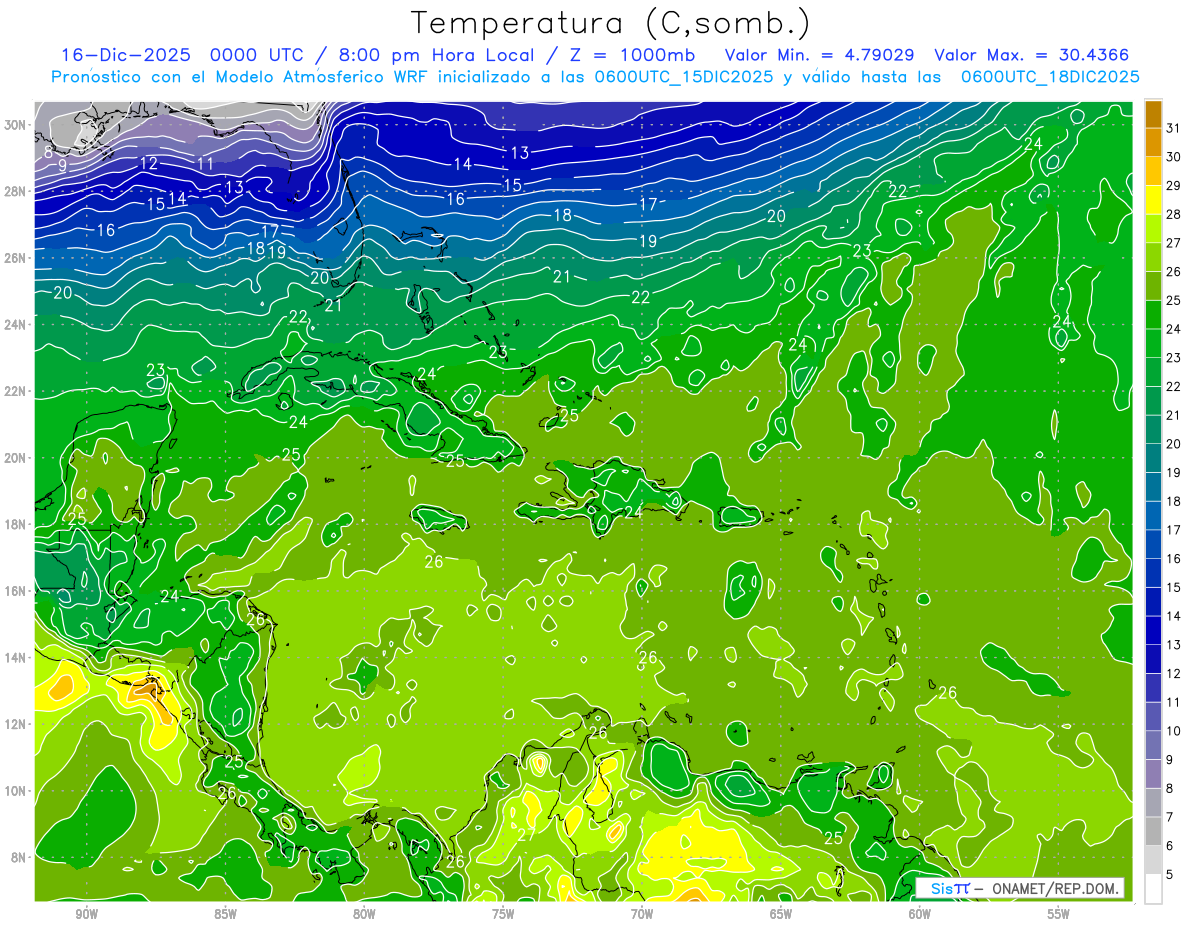Click the ONAMET/REP.DOM. attribution label
The image size is (1200, 927).
pos(1054,889)
